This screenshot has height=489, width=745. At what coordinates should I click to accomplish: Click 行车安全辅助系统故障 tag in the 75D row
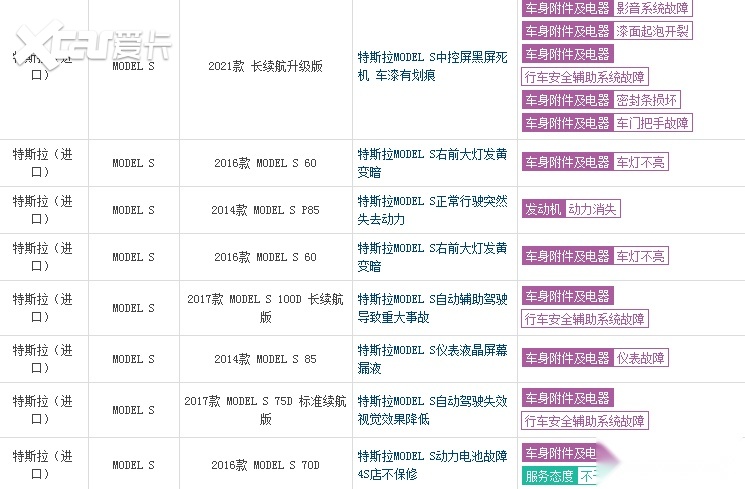point(585,421)
